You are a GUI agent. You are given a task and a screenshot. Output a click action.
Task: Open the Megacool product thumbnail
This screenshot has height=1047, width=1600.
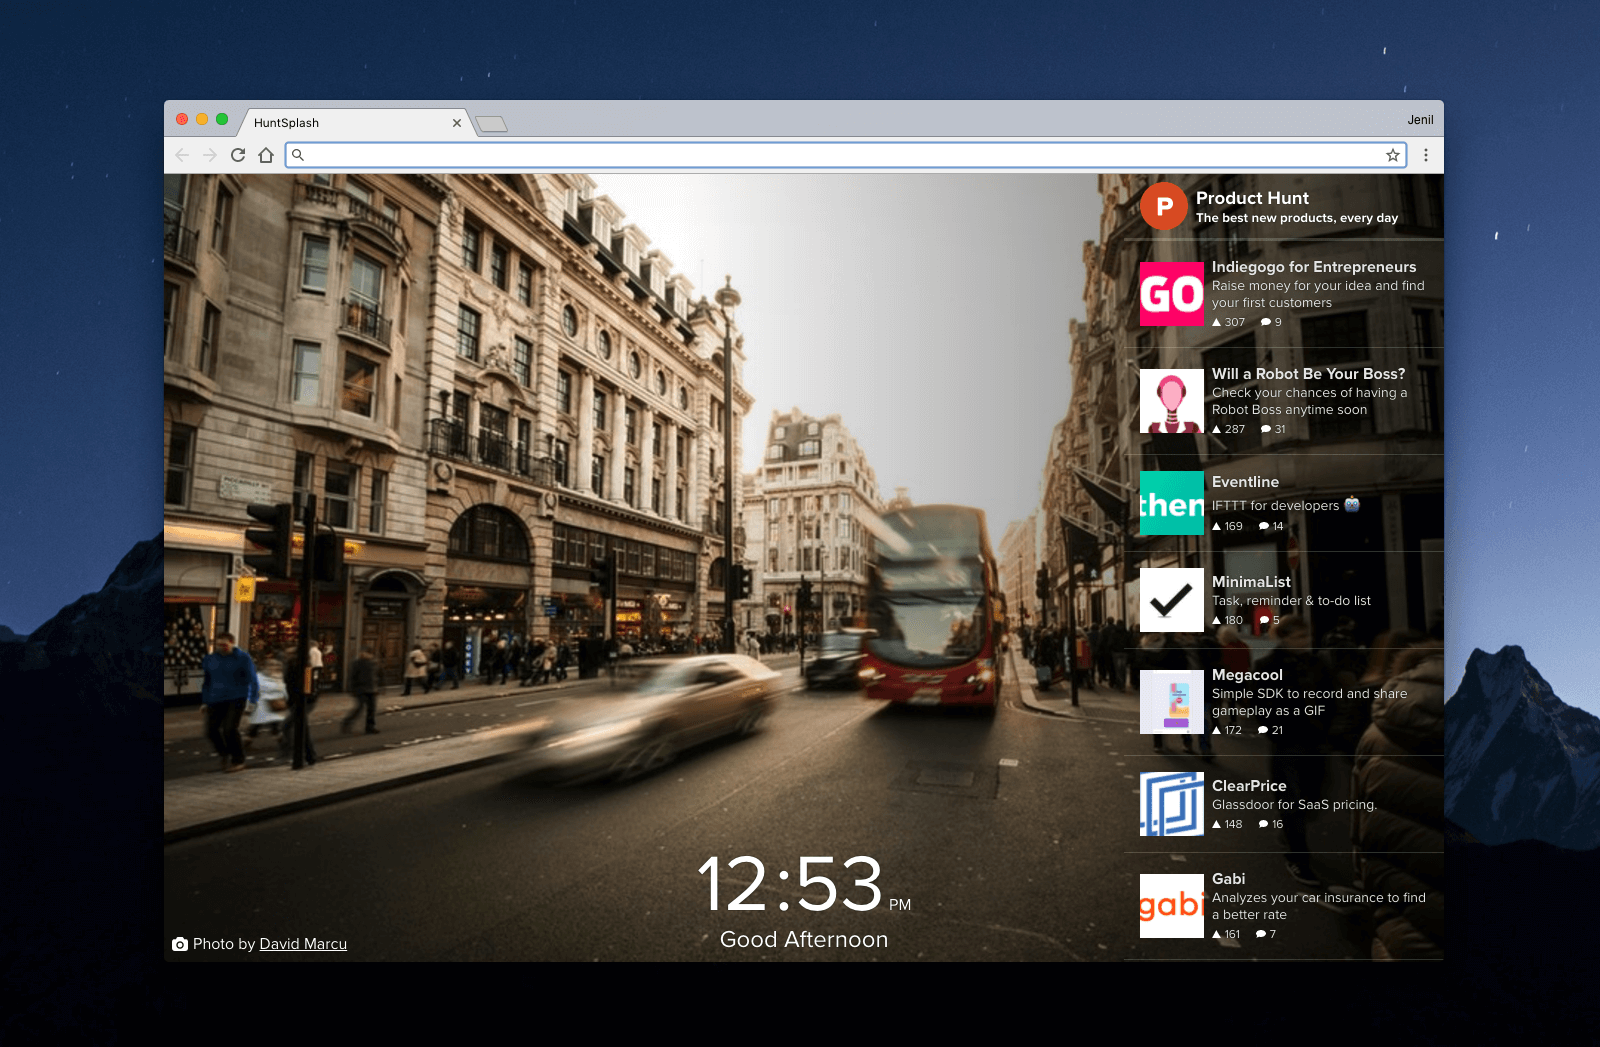tap(1172, 702)
